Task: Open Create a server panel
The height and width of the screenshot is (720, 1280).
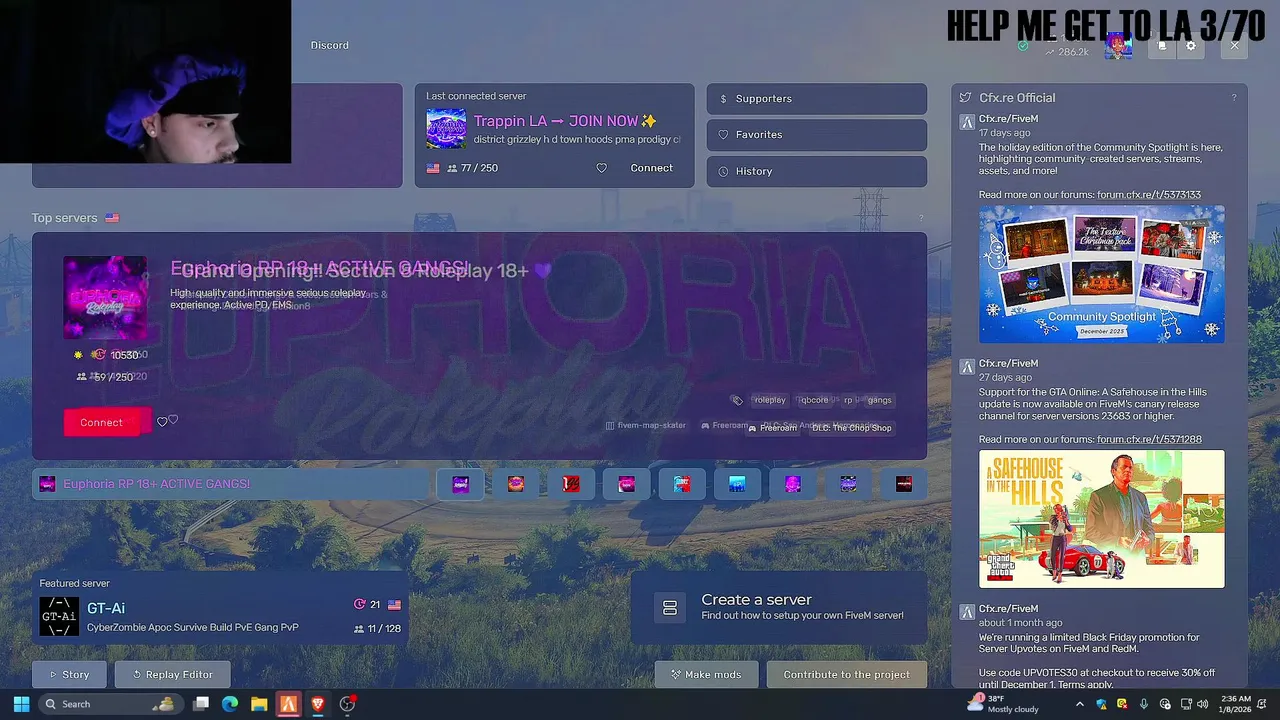Action: coord(778,608)
